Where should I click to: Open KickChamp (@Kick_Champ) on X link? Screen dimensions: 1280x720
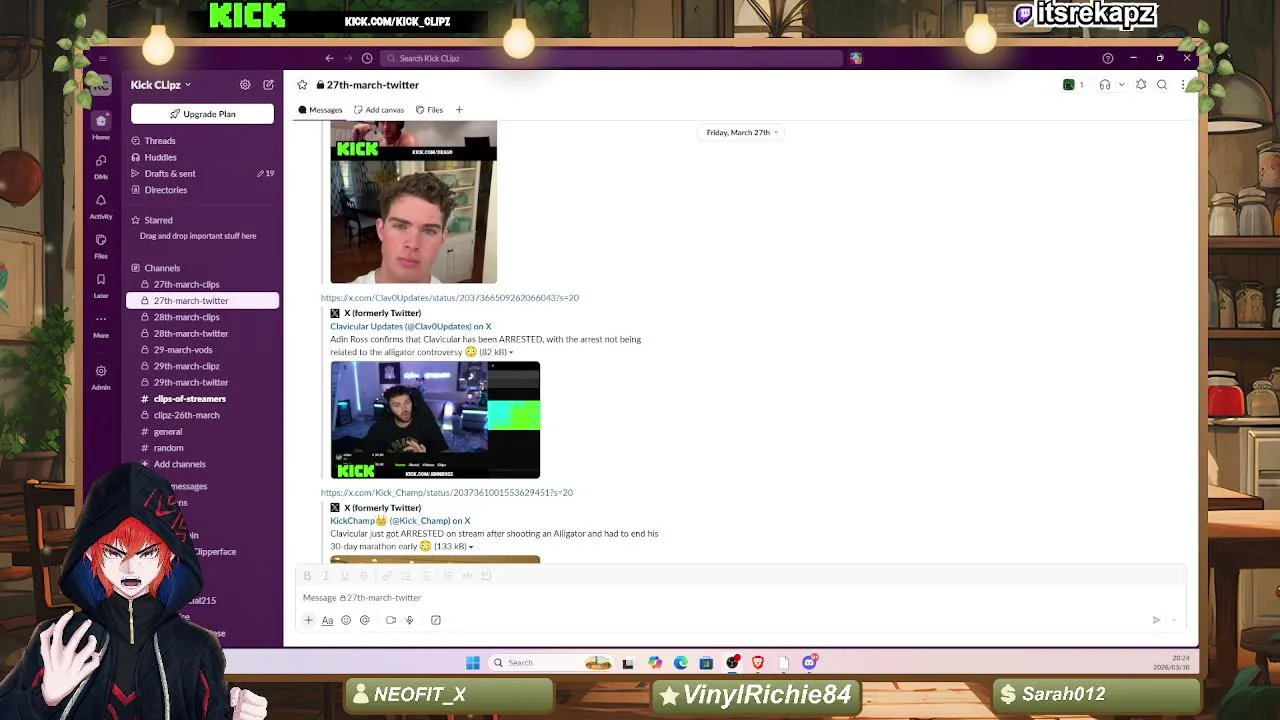pyautogui.click(x=400, y=521)
